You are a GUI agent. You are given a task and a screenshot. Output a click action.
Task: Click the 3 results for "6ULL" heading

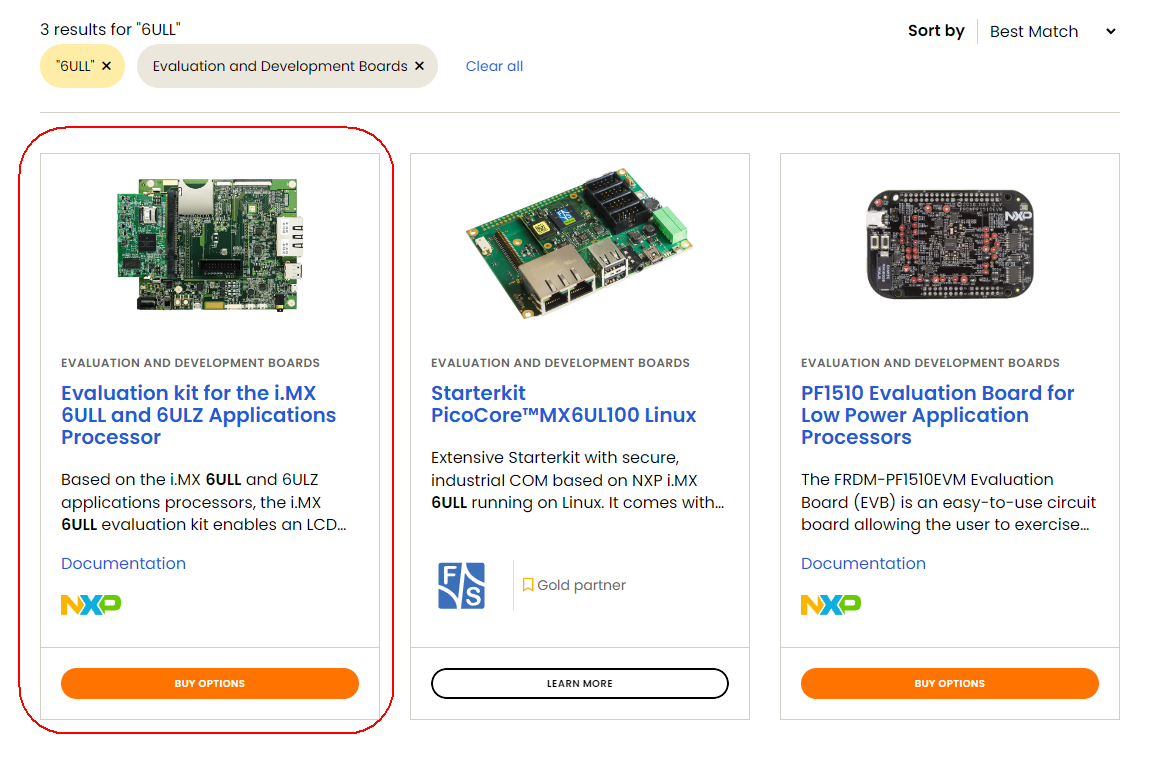pos(110,29)
